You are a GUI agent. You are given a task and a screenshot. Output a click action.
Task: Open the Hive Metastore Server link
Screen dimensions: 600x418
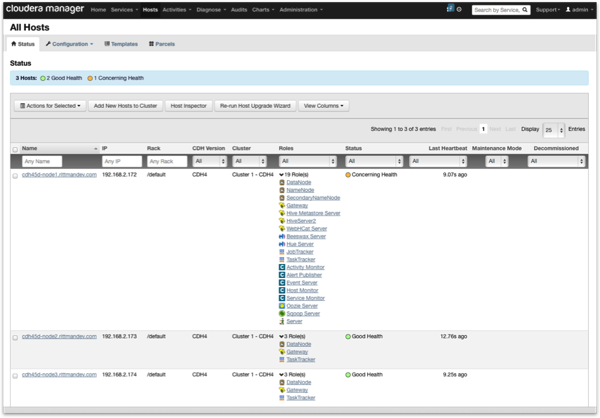point(313,213)
